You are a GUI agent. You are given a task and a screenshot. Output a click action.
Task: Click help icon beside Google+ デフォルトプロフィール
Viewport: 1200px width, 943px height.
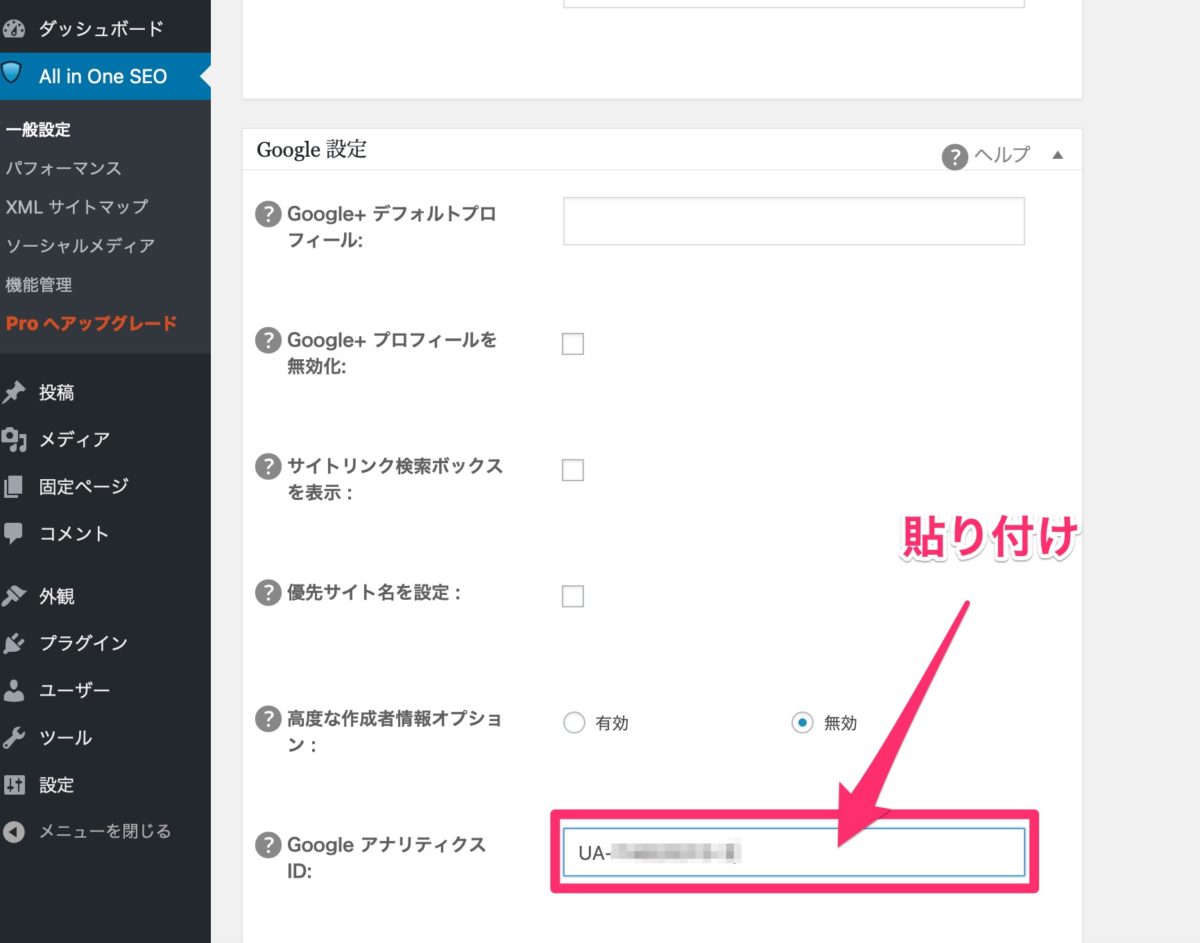pos(268,214)
